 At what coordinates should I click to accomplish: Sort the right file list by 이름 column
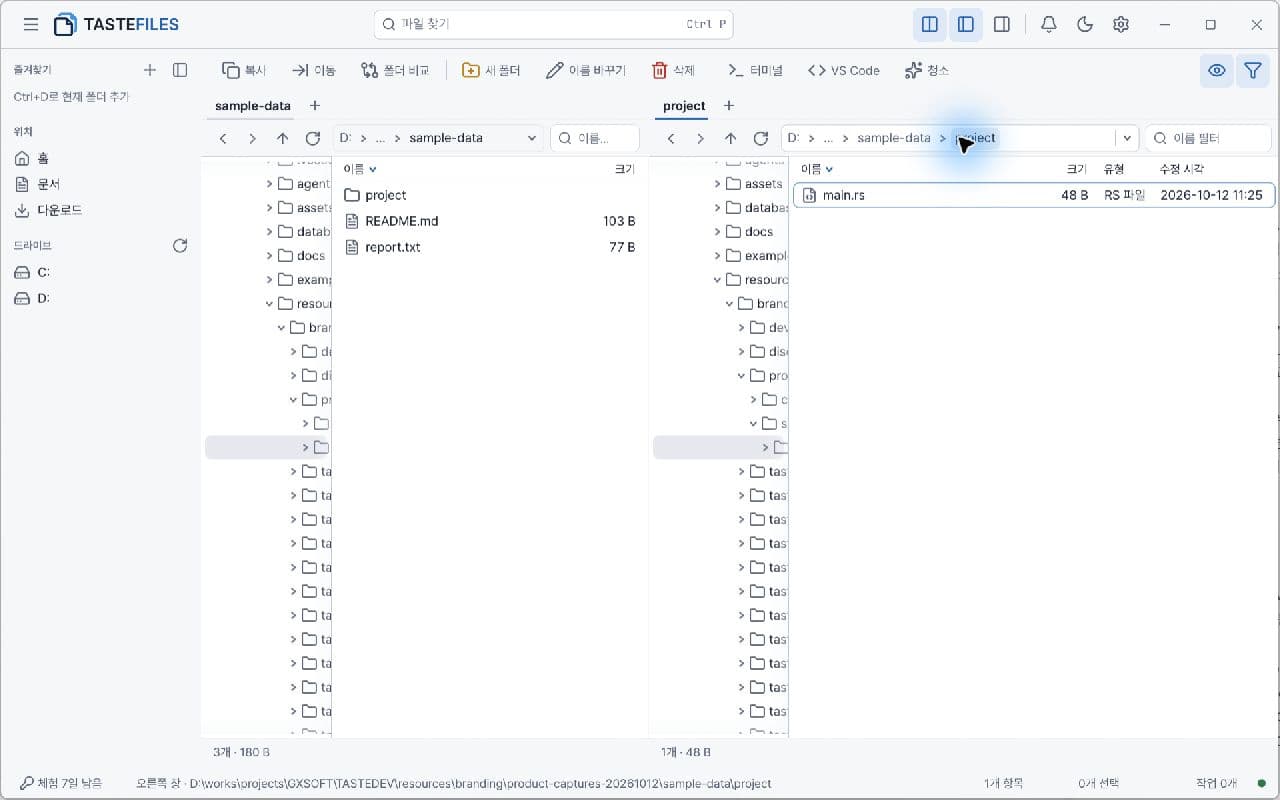click(x=816, y=169)
